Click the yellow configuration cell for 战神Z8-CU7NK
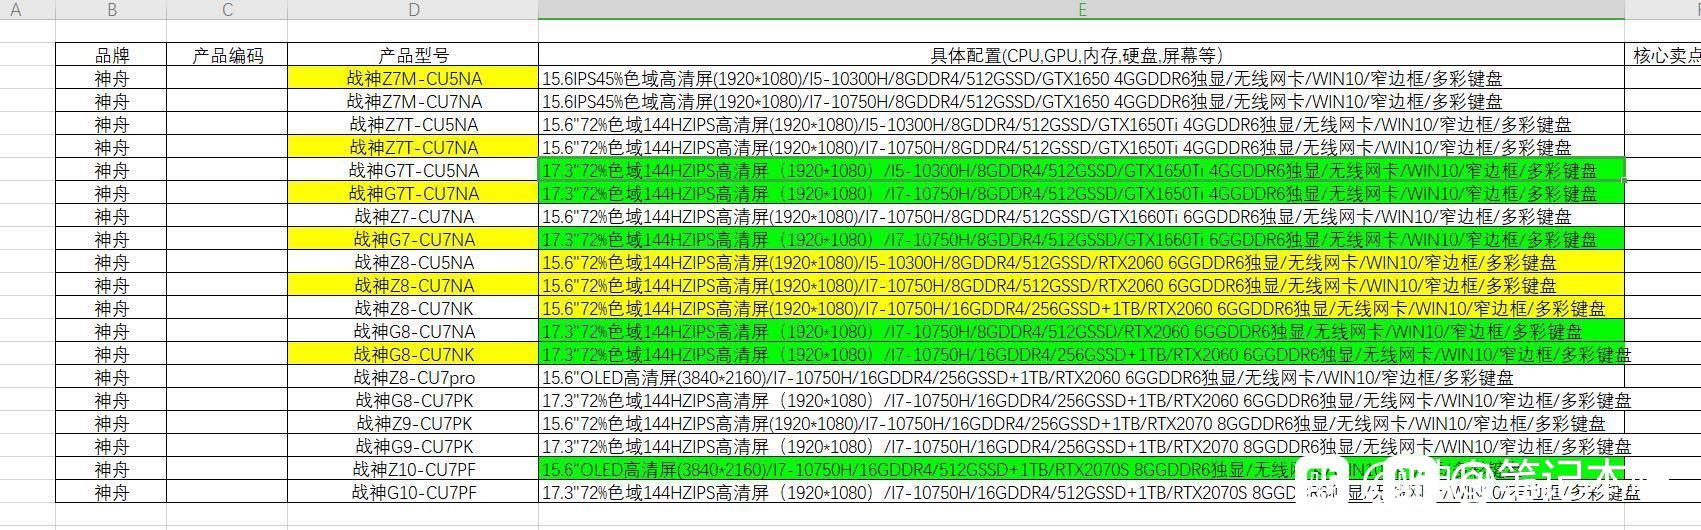Screen dimensions: 1701x530 click(x=1082, y=308)
